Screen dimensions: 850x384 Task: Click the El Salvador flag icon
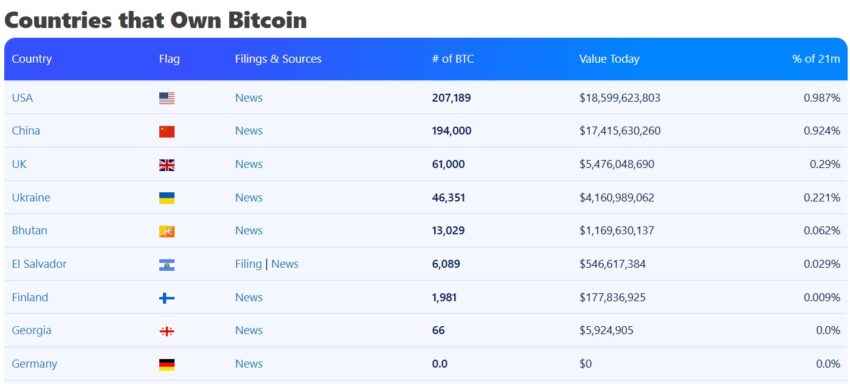(x=167, y=265)
